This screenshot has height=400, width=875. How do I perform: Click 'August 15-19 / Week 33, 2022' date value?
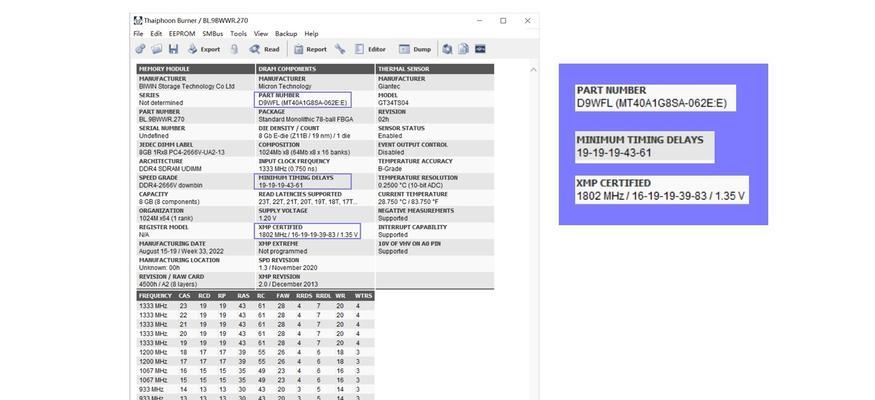click(x=181, y=252)
